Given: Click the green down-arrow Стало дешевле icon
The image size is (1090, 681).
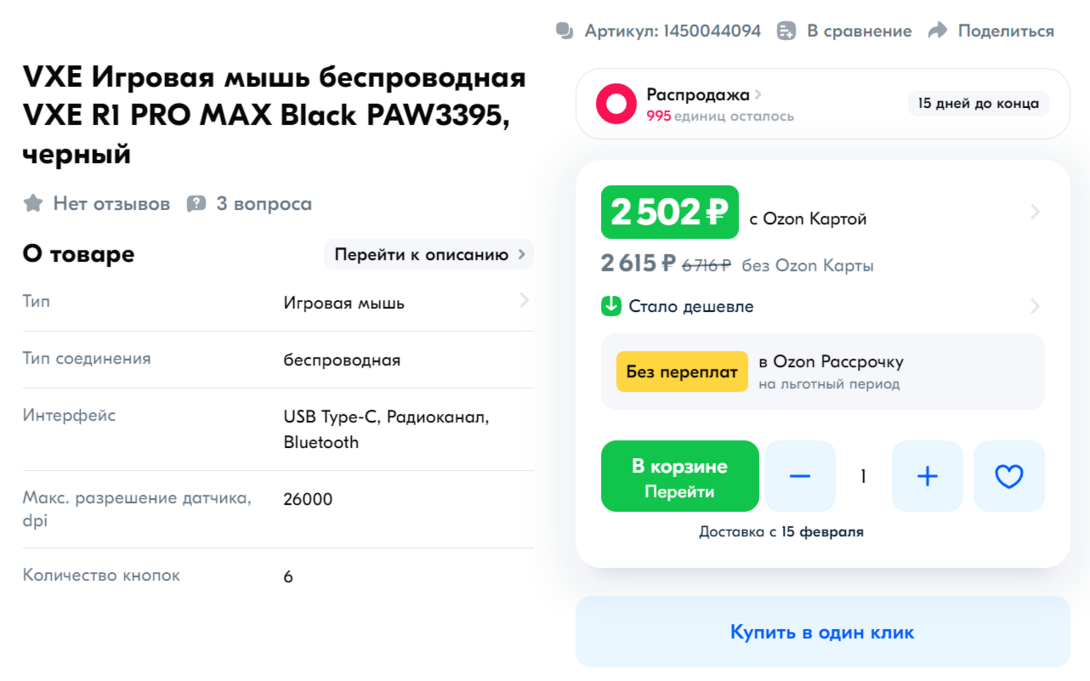Looking at the screenshot, I should [611, 306].
